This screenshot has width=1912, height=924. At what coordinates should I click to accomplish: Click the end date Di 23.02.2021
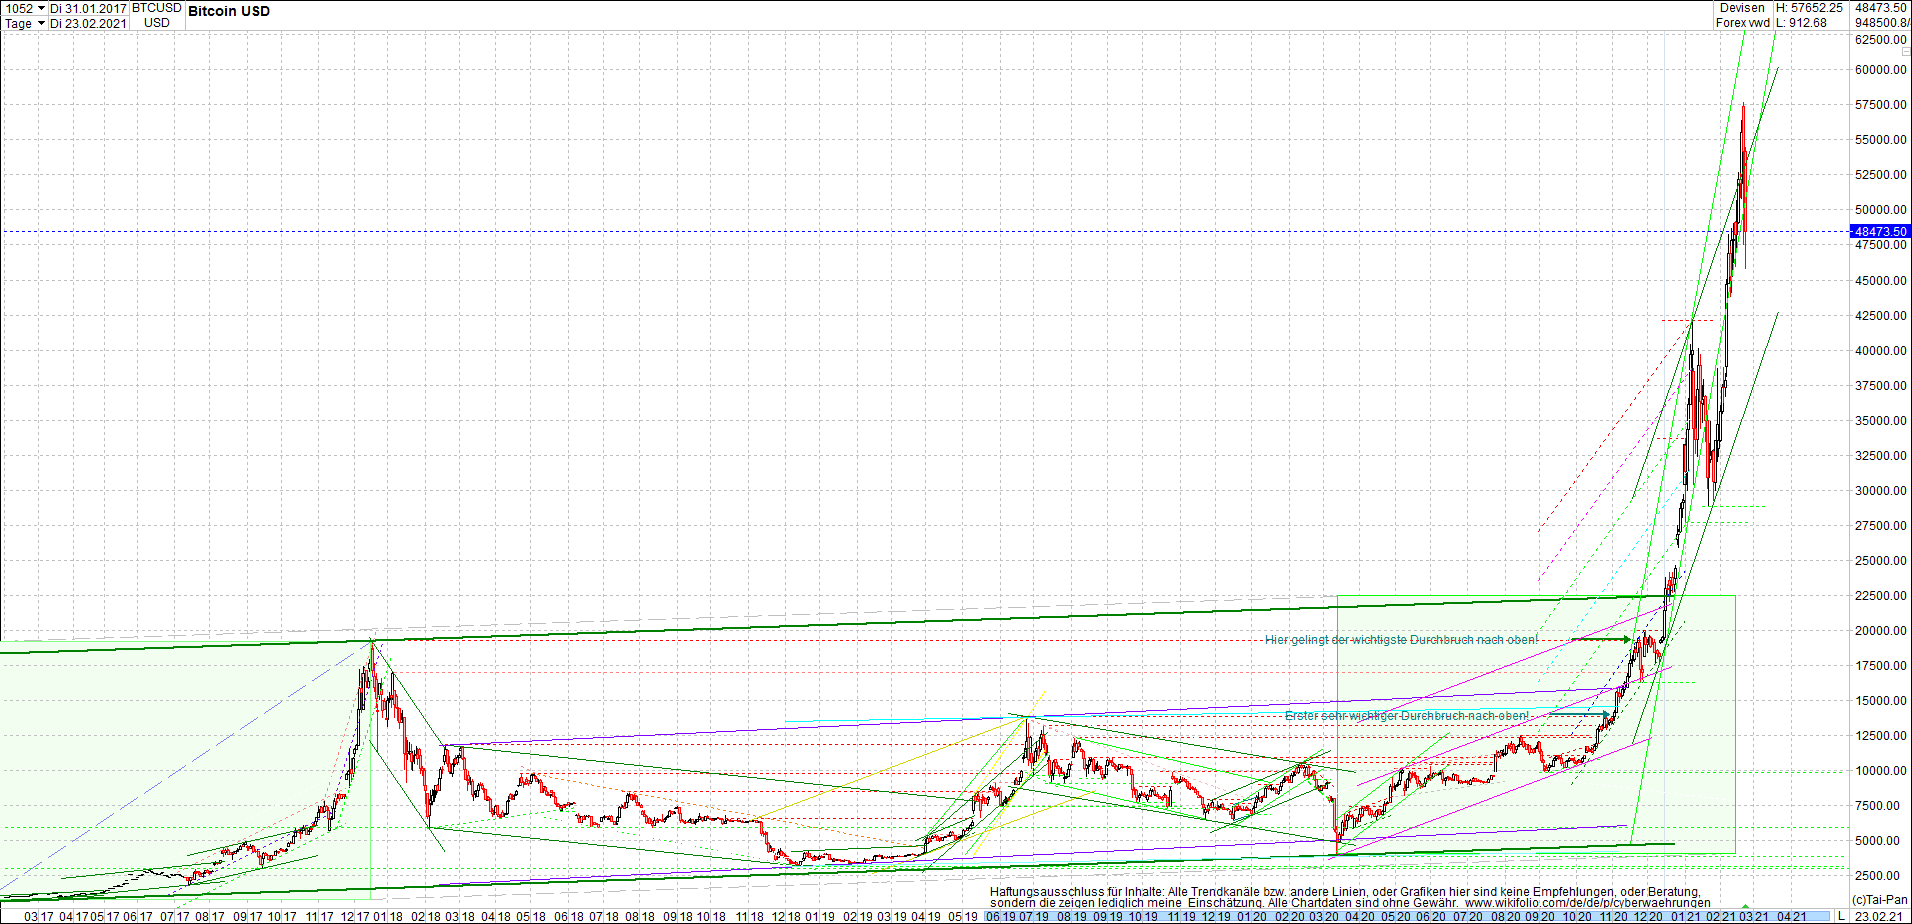(89, 23)
